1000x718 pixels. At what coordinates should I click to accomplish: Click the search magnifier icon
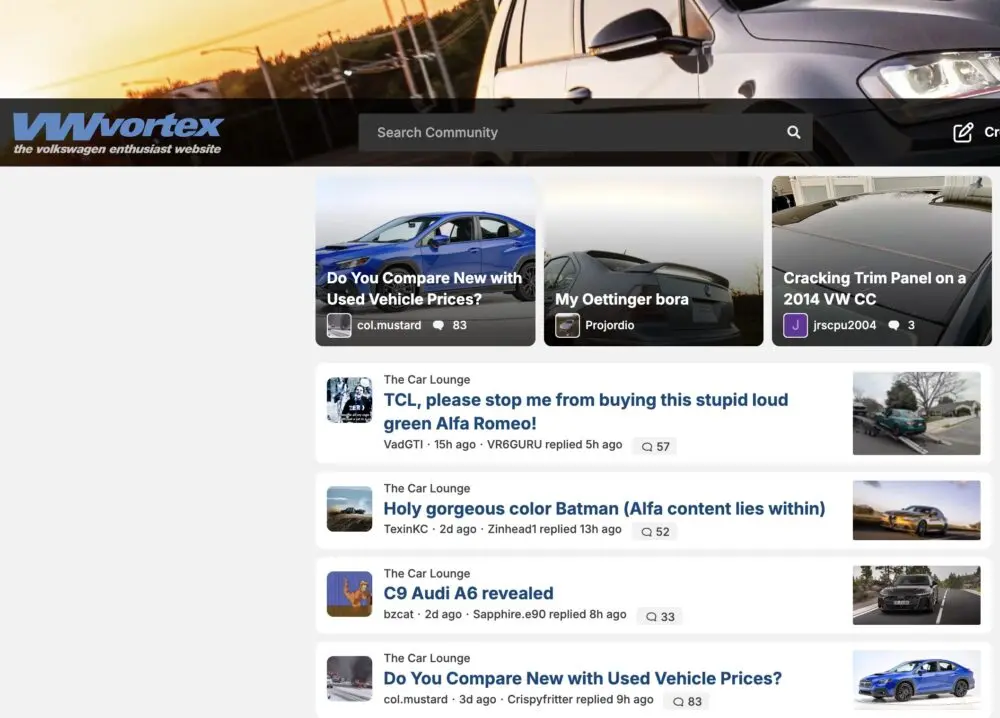pos(793,132)
